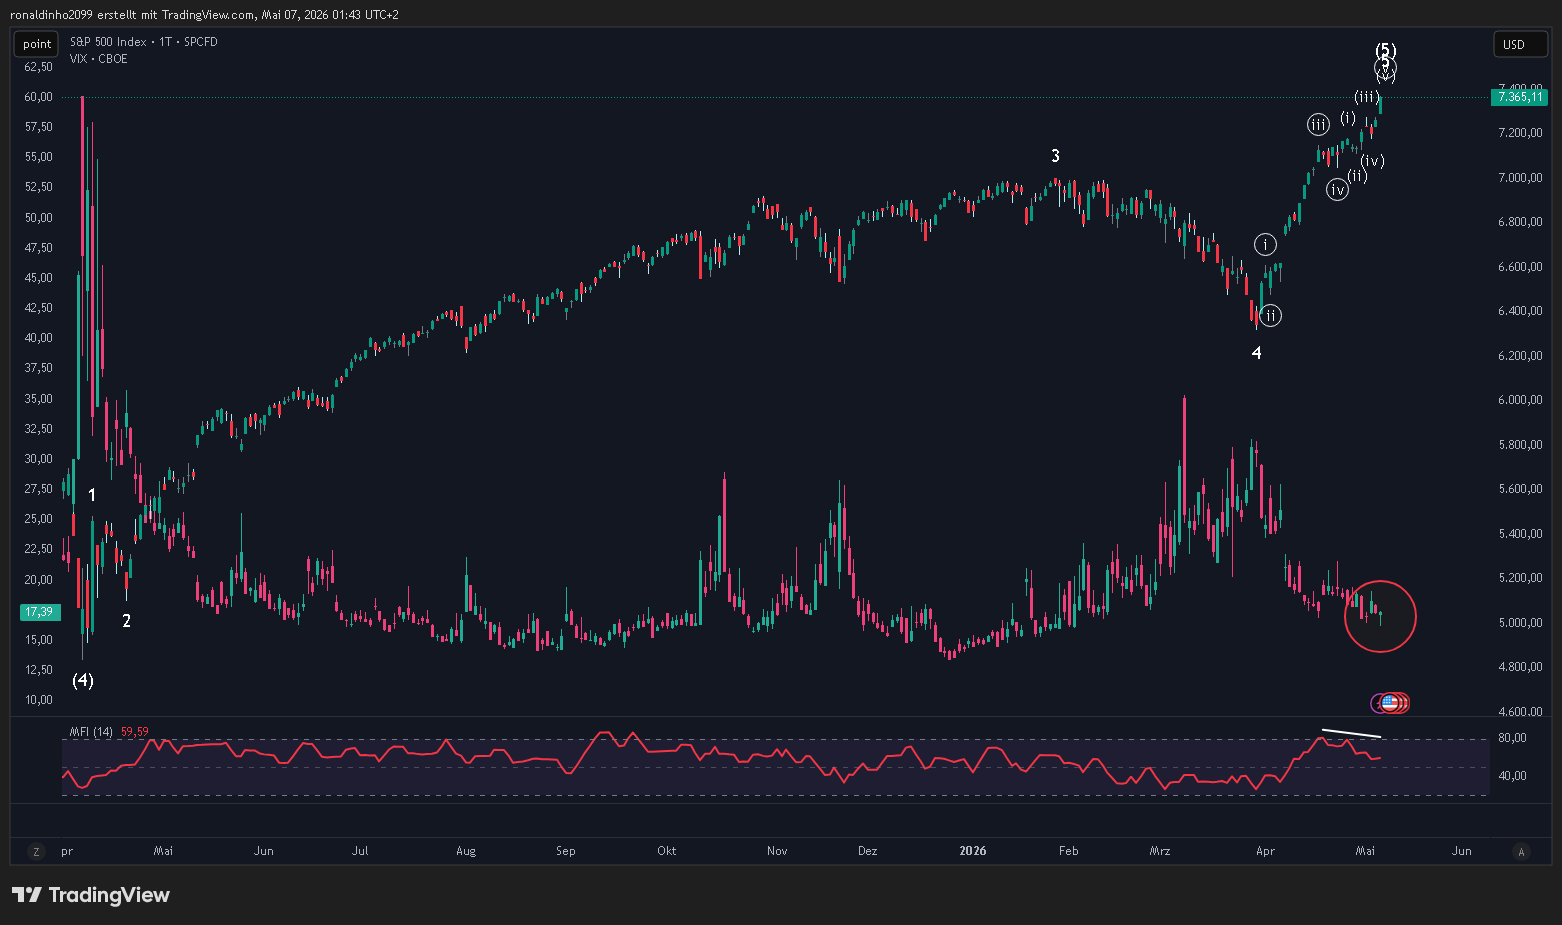Open the TradingView logo link
The image size is (1562, 925).
click(91, 895)
